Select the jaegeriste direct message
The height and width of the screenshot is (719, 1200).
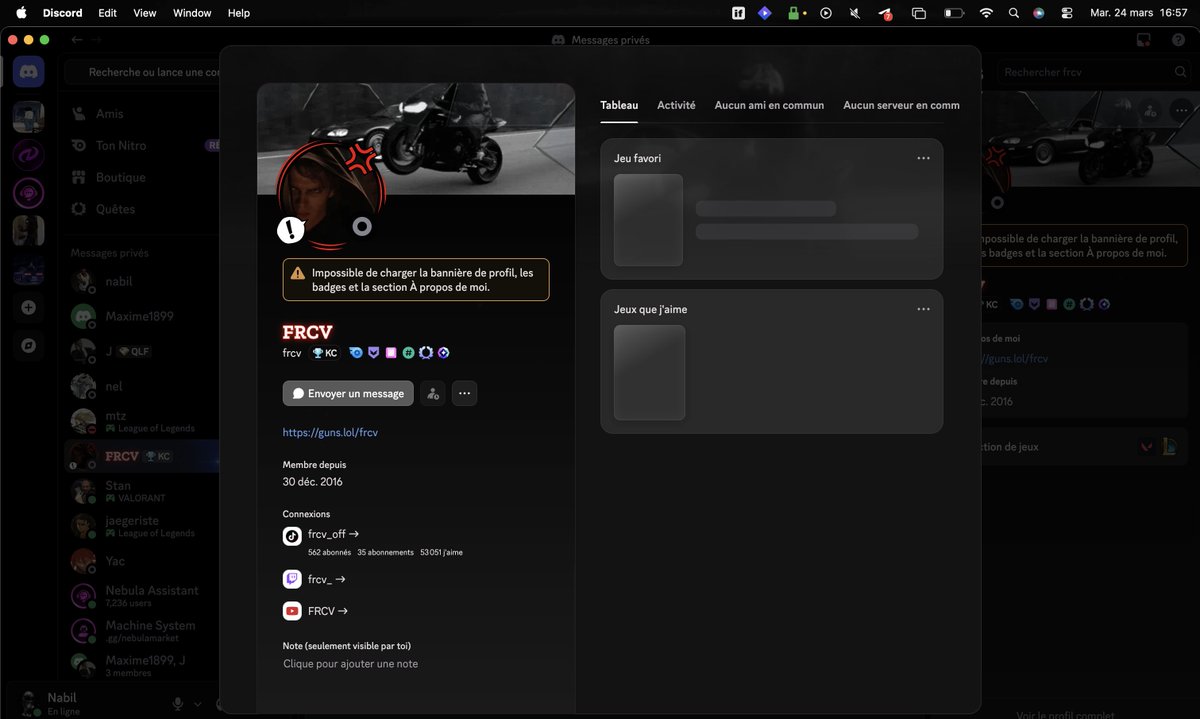[x=140, y=526]
